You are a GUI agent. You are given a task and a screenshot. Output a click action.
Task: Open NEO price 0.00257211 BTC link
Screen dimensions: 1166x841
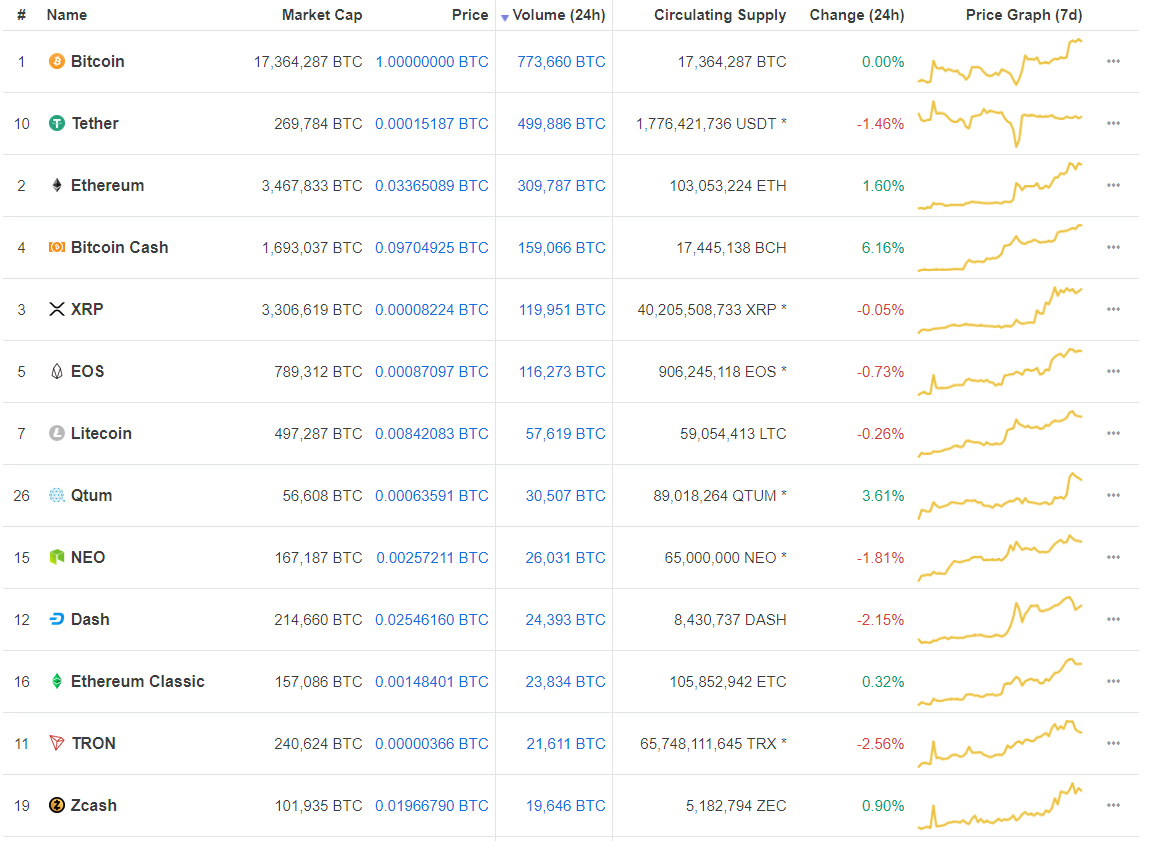(432, 558)
